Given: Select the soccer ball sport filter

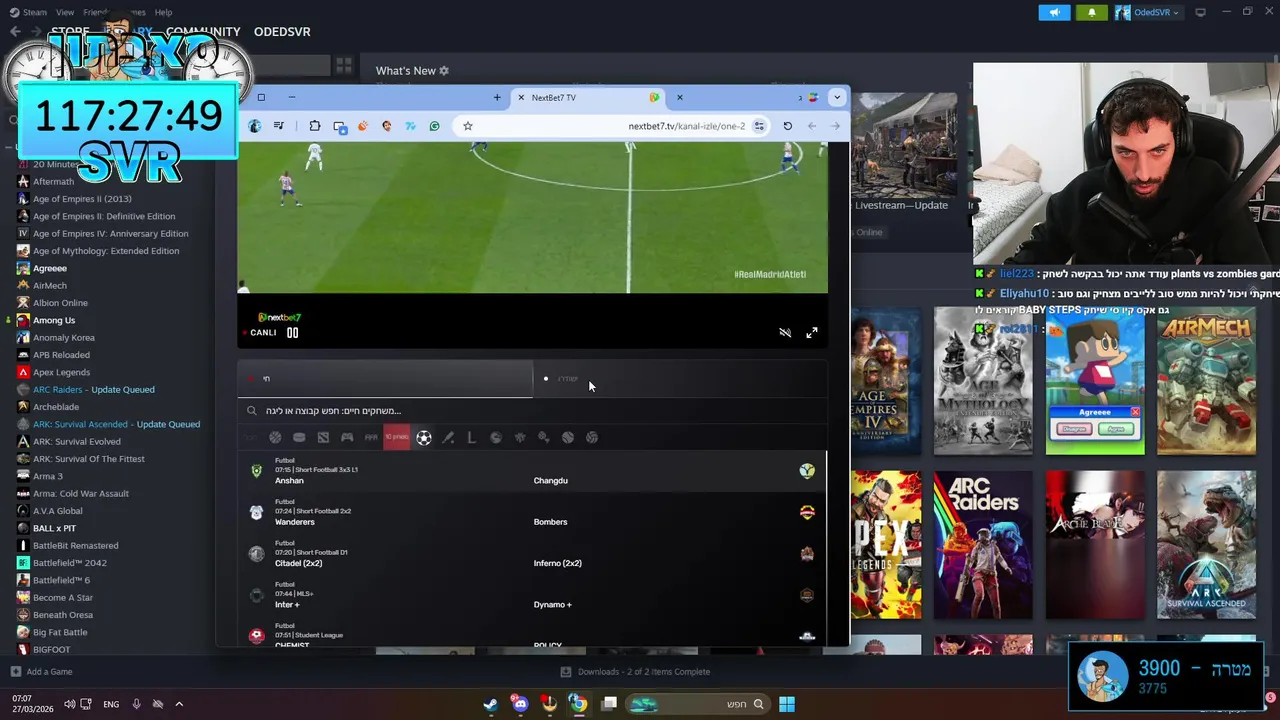Looking at the screenshot, I should (424, 437).
